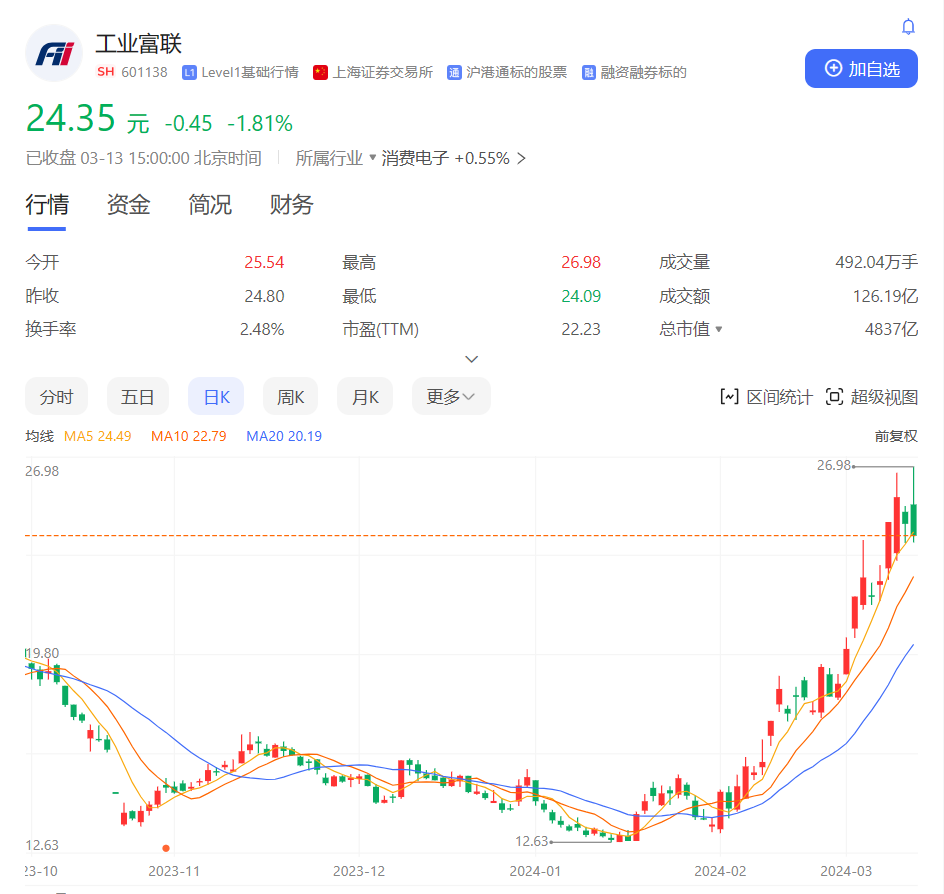Image resolution: width=944 pixels, height=894 pixels.
Task: Switch to the 财务 tab
Action: [291, 205]
